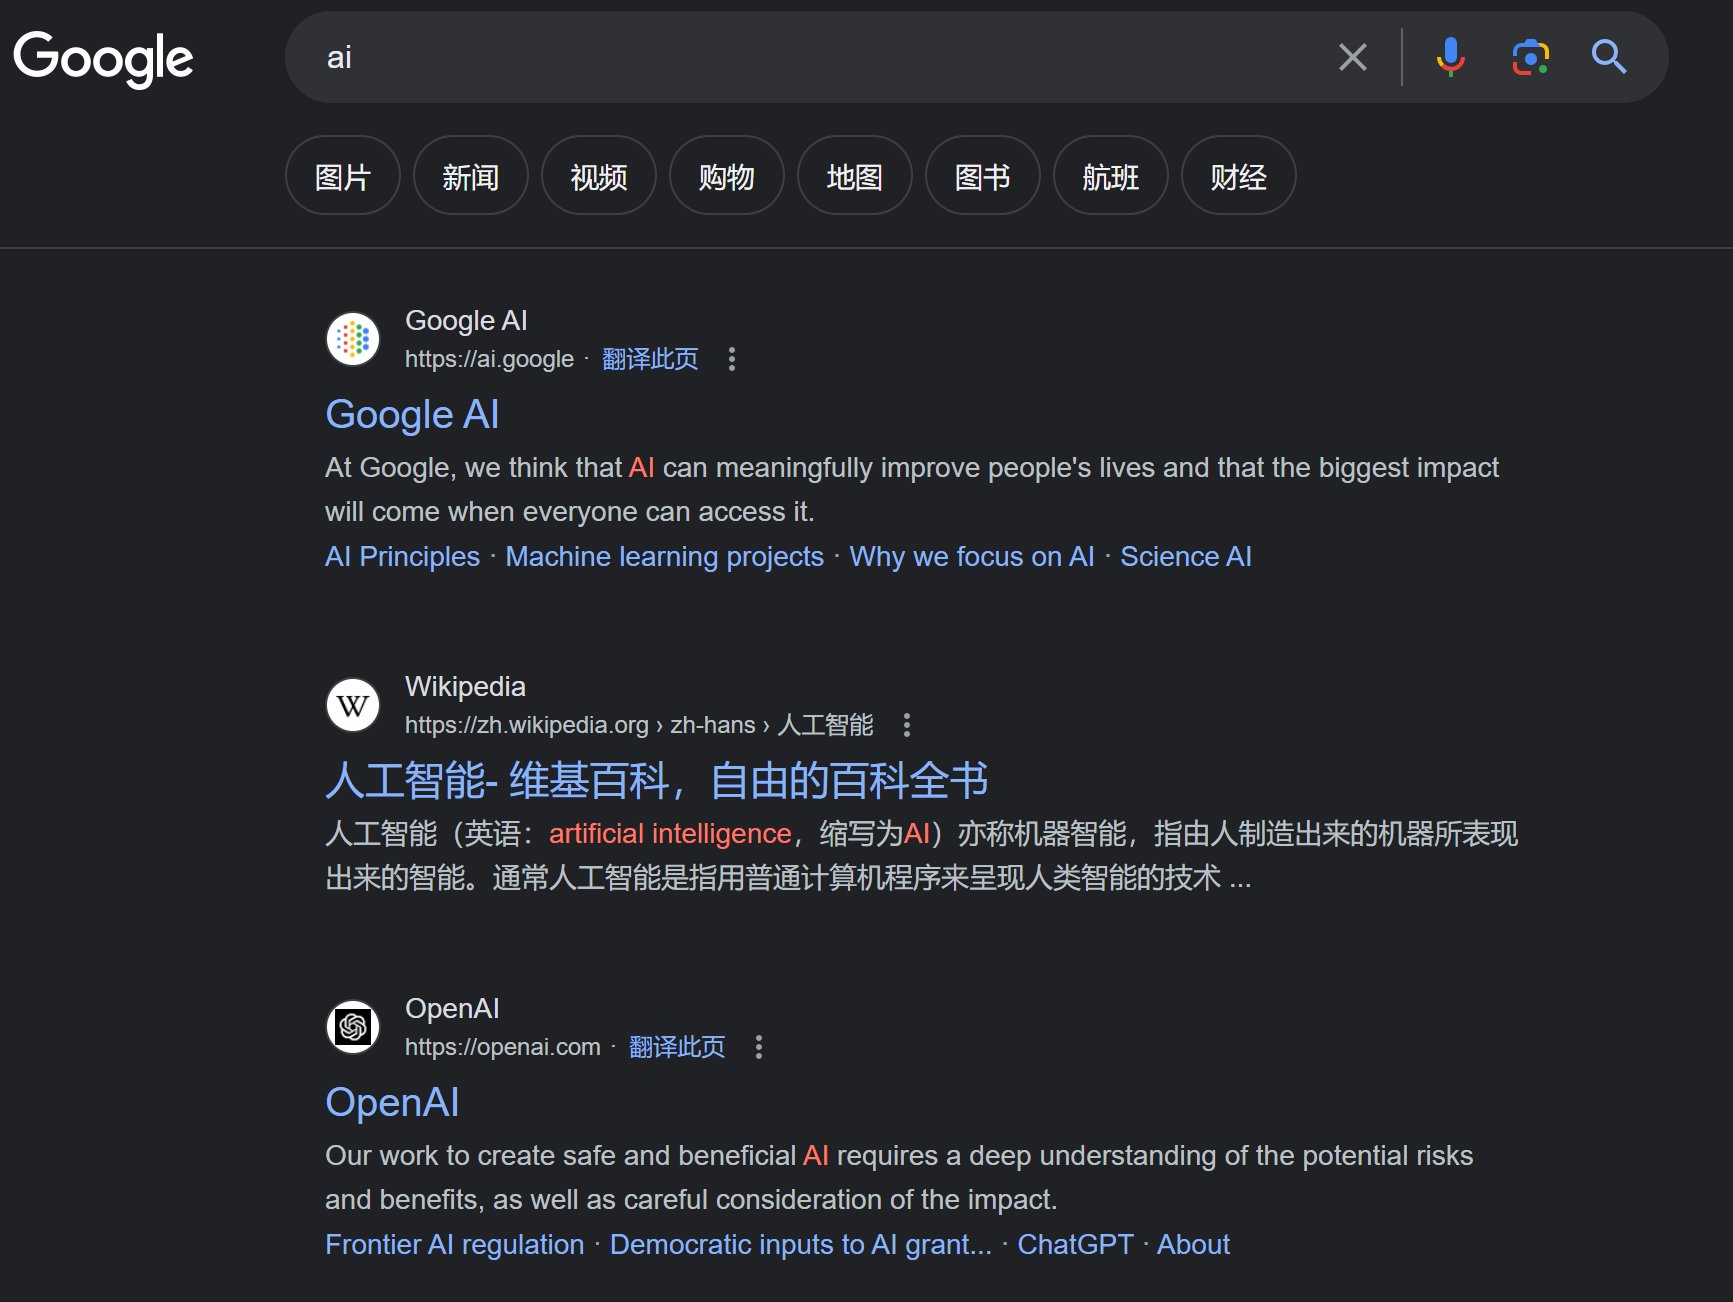This screenshot has height=1302, width=1733.
Task: Click the zh.wikipedia.org breadcrumb URL
Action: [x=639, y=725]
